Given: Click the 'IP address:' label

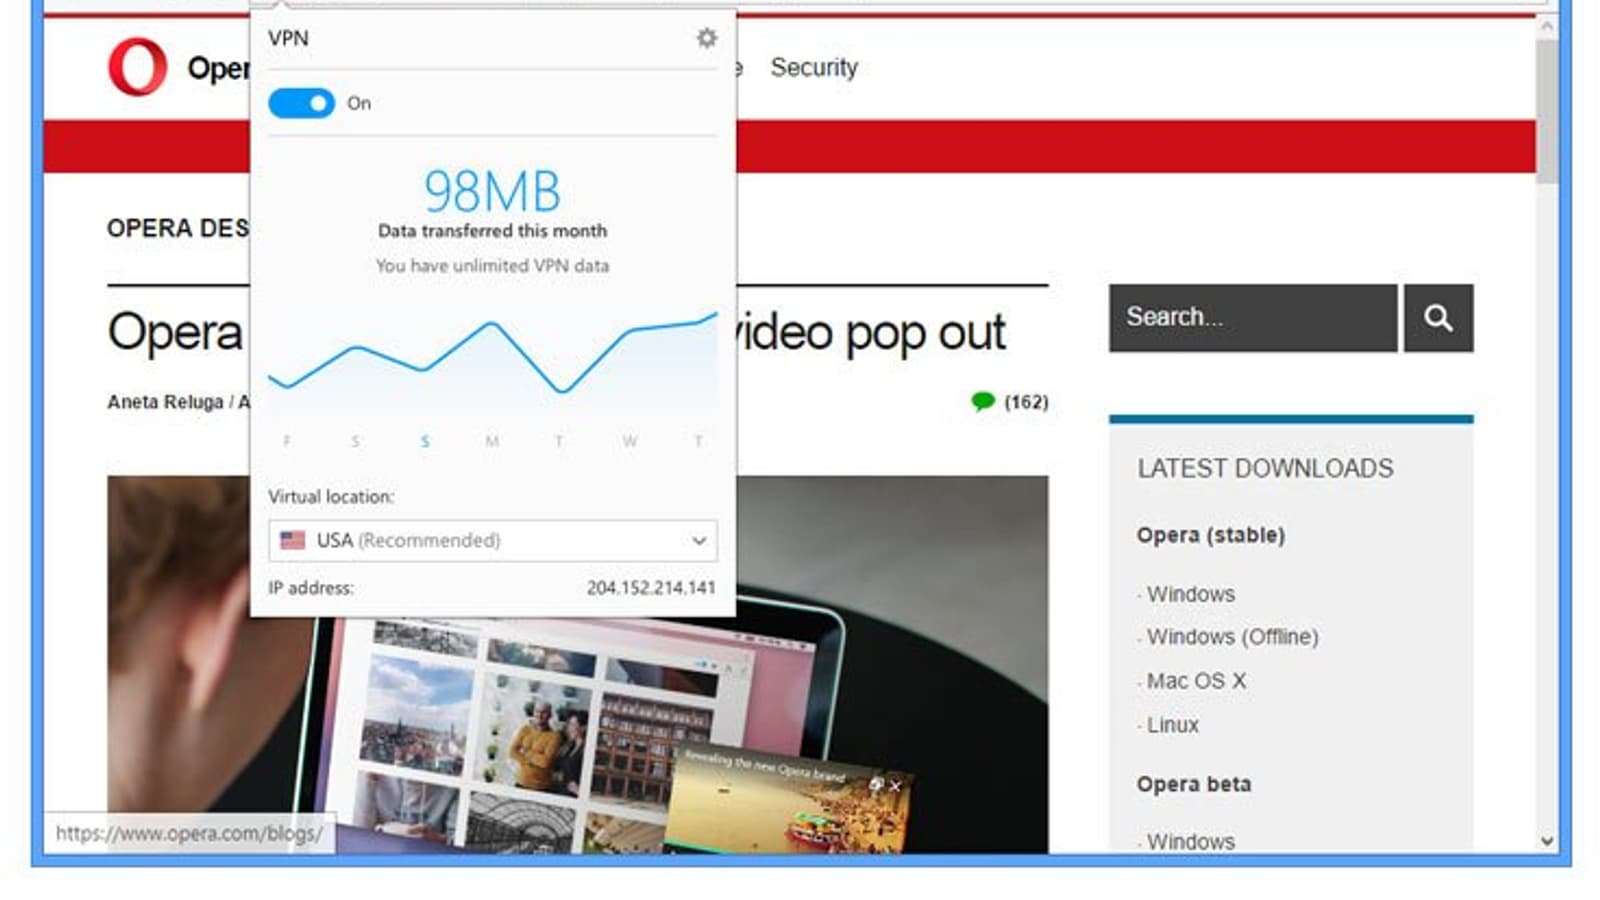Looking at the screenshot, I should 311,588.
